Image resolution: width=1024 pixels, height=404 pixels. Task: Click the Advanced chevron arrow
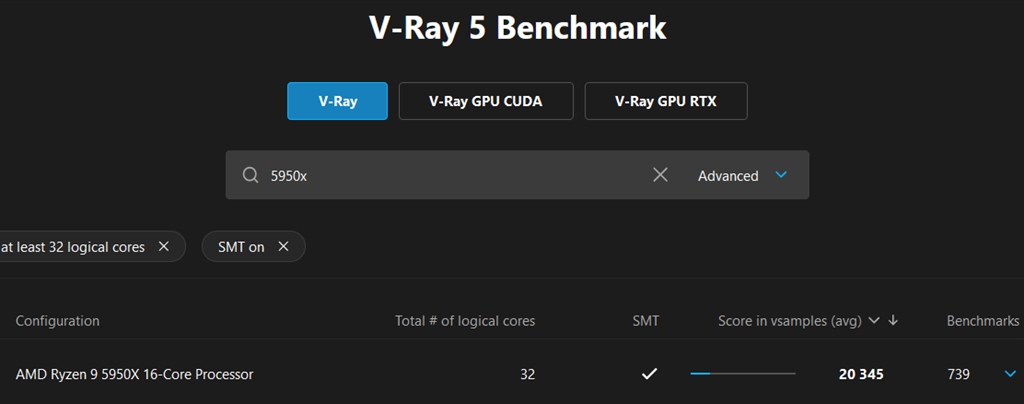pyautogui.click(x=781, y=175)
